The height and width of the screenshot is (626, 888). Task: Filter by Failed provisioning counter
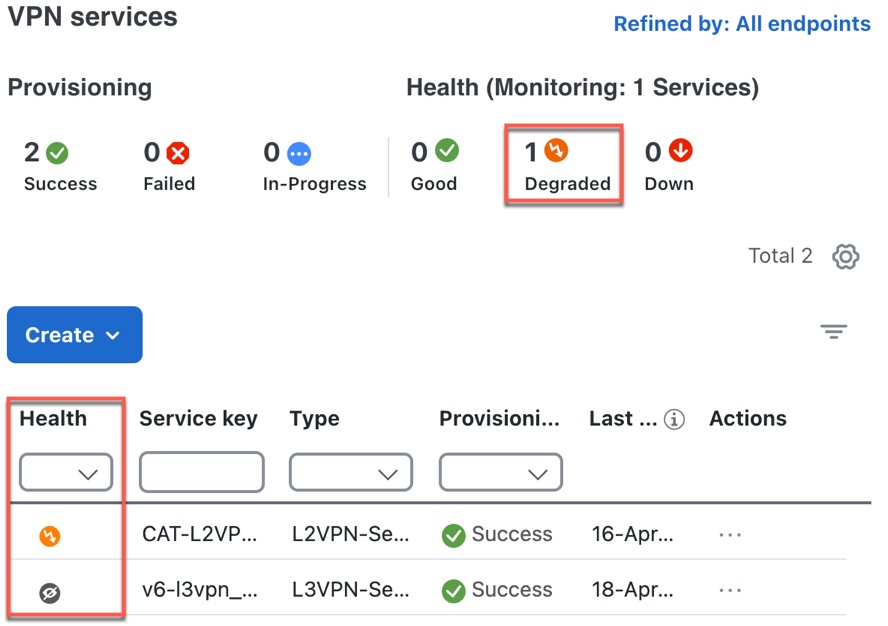point(169,167)
